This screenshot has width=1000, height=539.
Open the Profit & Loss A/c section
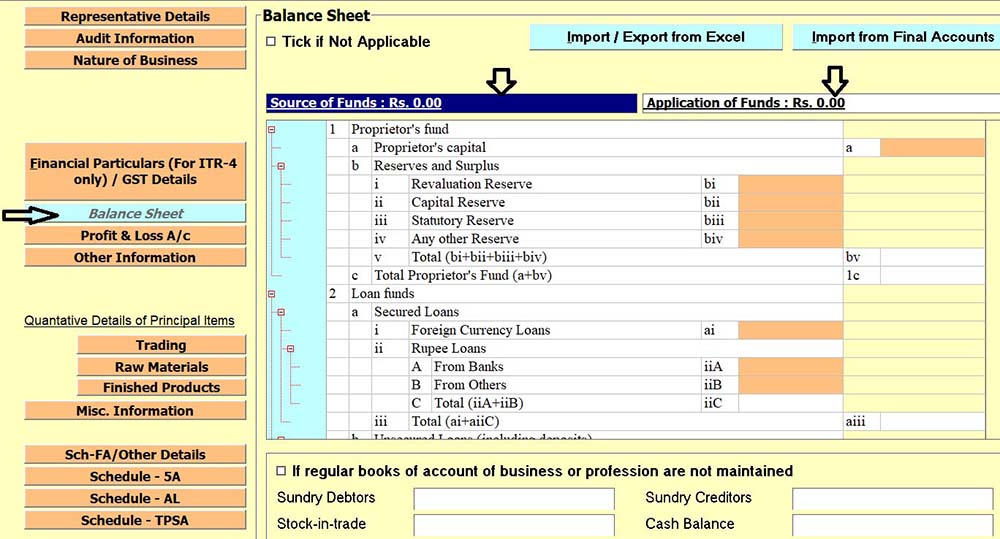pos(135,235)
